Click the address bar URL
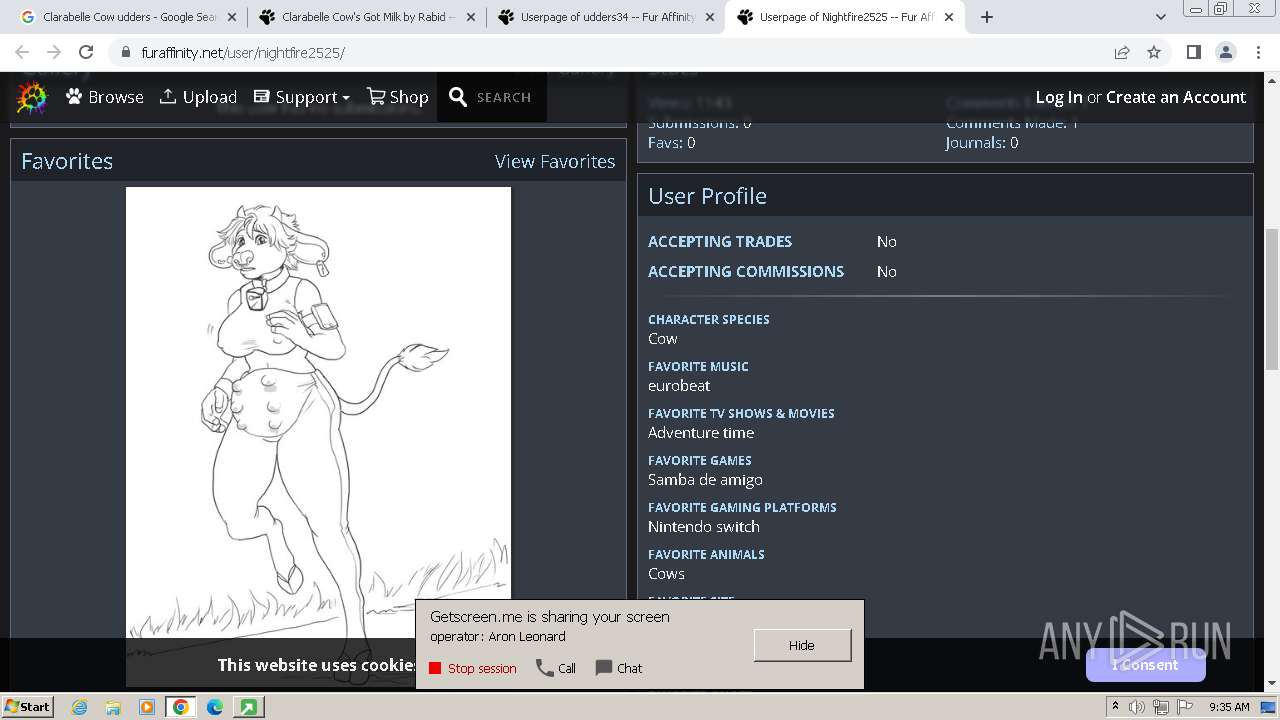This screenshot has height=720, width=1280. pyautogui.click(x=243, y=52)
